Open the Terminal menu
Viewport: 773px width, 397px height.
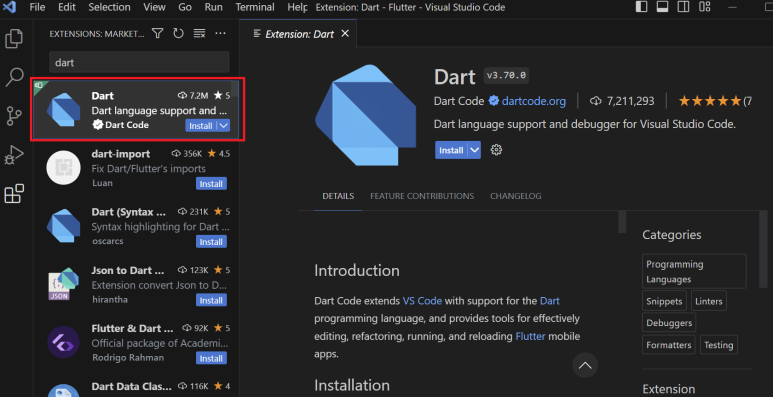point(255,7)
